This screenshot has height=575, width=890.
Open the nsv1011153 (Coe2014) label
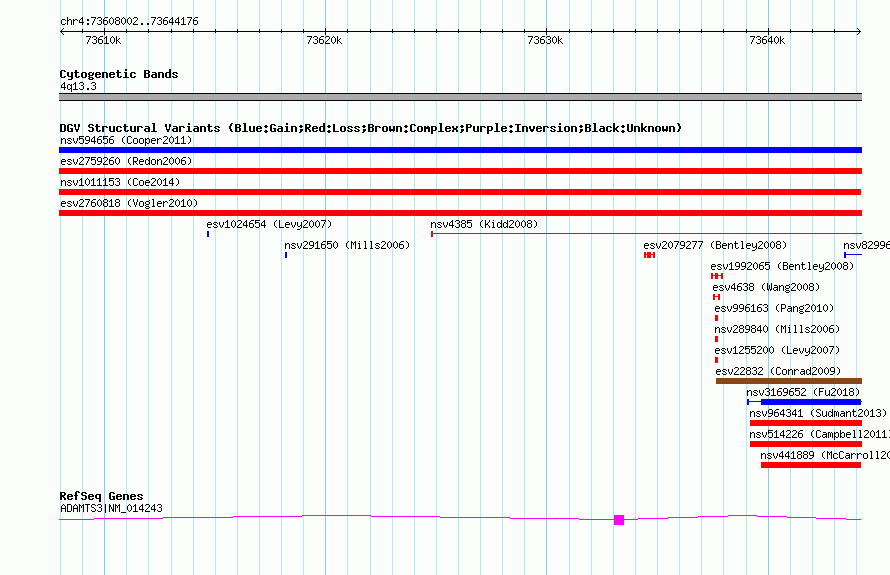pos(120,182)
